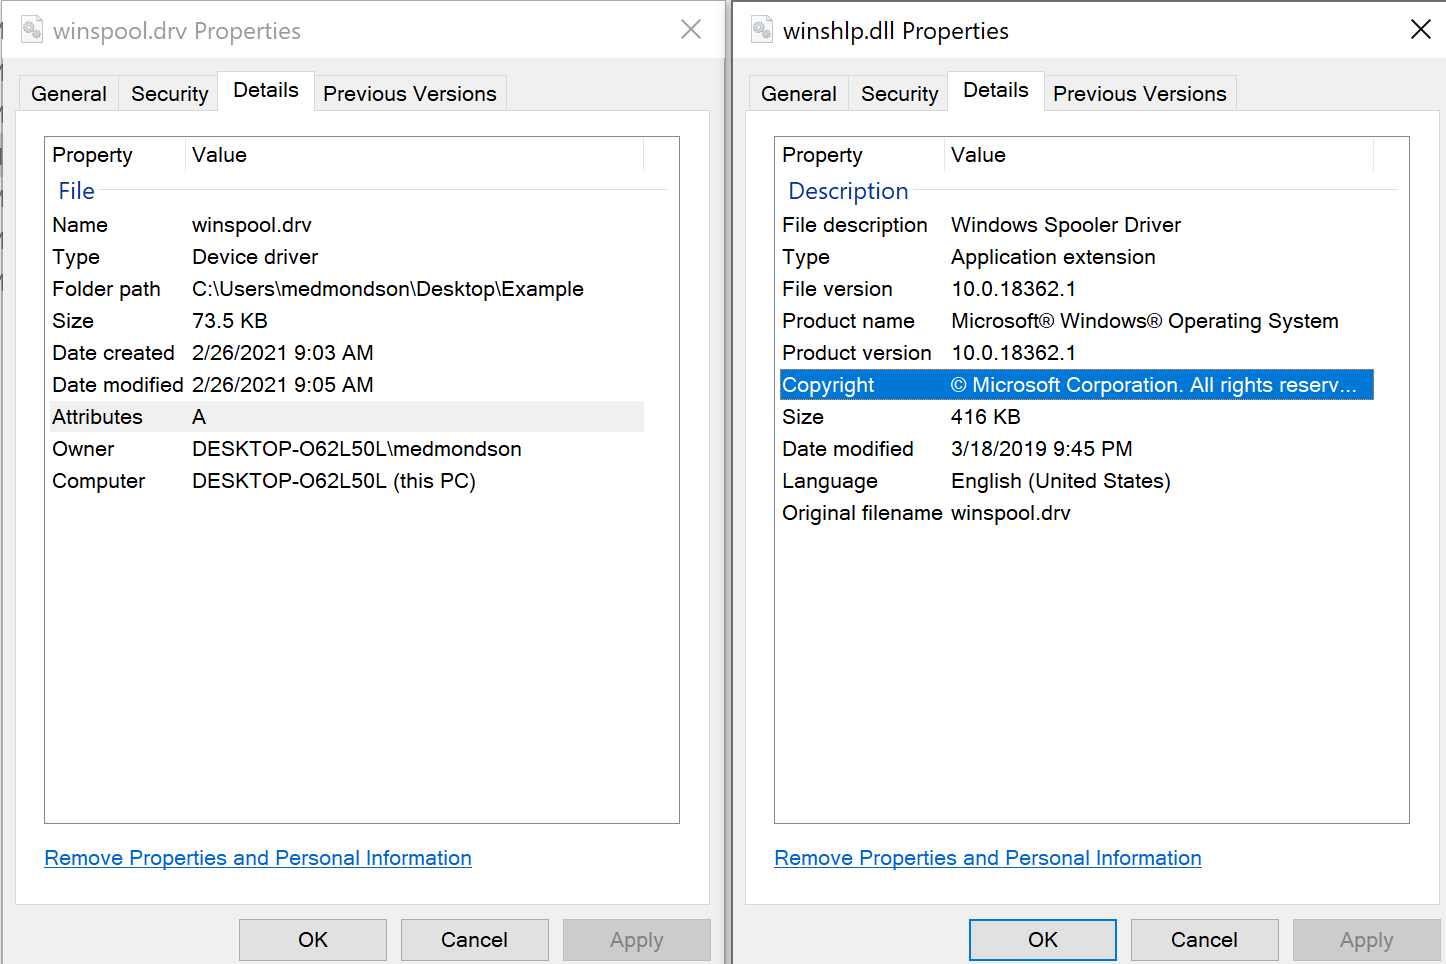Viewport: 1446px width, 964px height.
Task: Click Cancel in winshlp.dll Properties
Action: 1205,940
